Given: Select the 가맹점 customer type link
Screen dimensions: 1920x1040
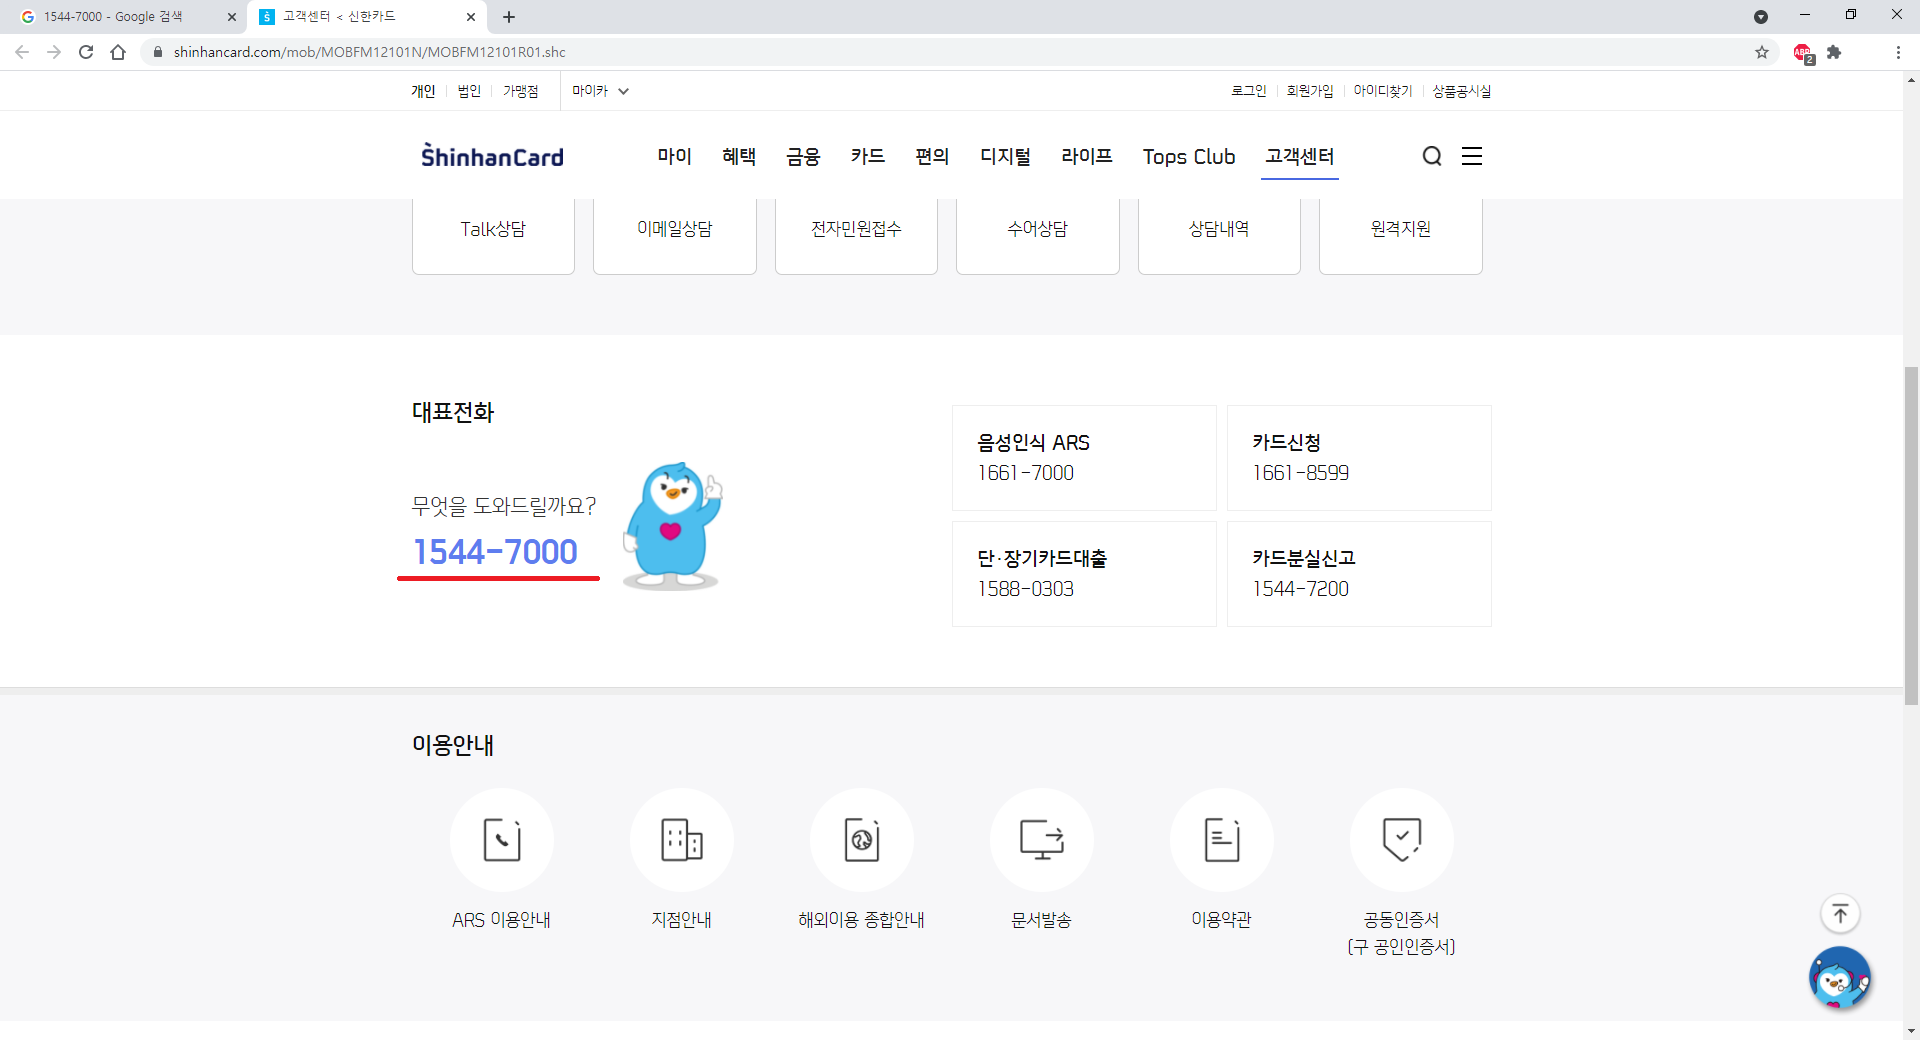Looking at the screenshot, I should coord(520,91).
